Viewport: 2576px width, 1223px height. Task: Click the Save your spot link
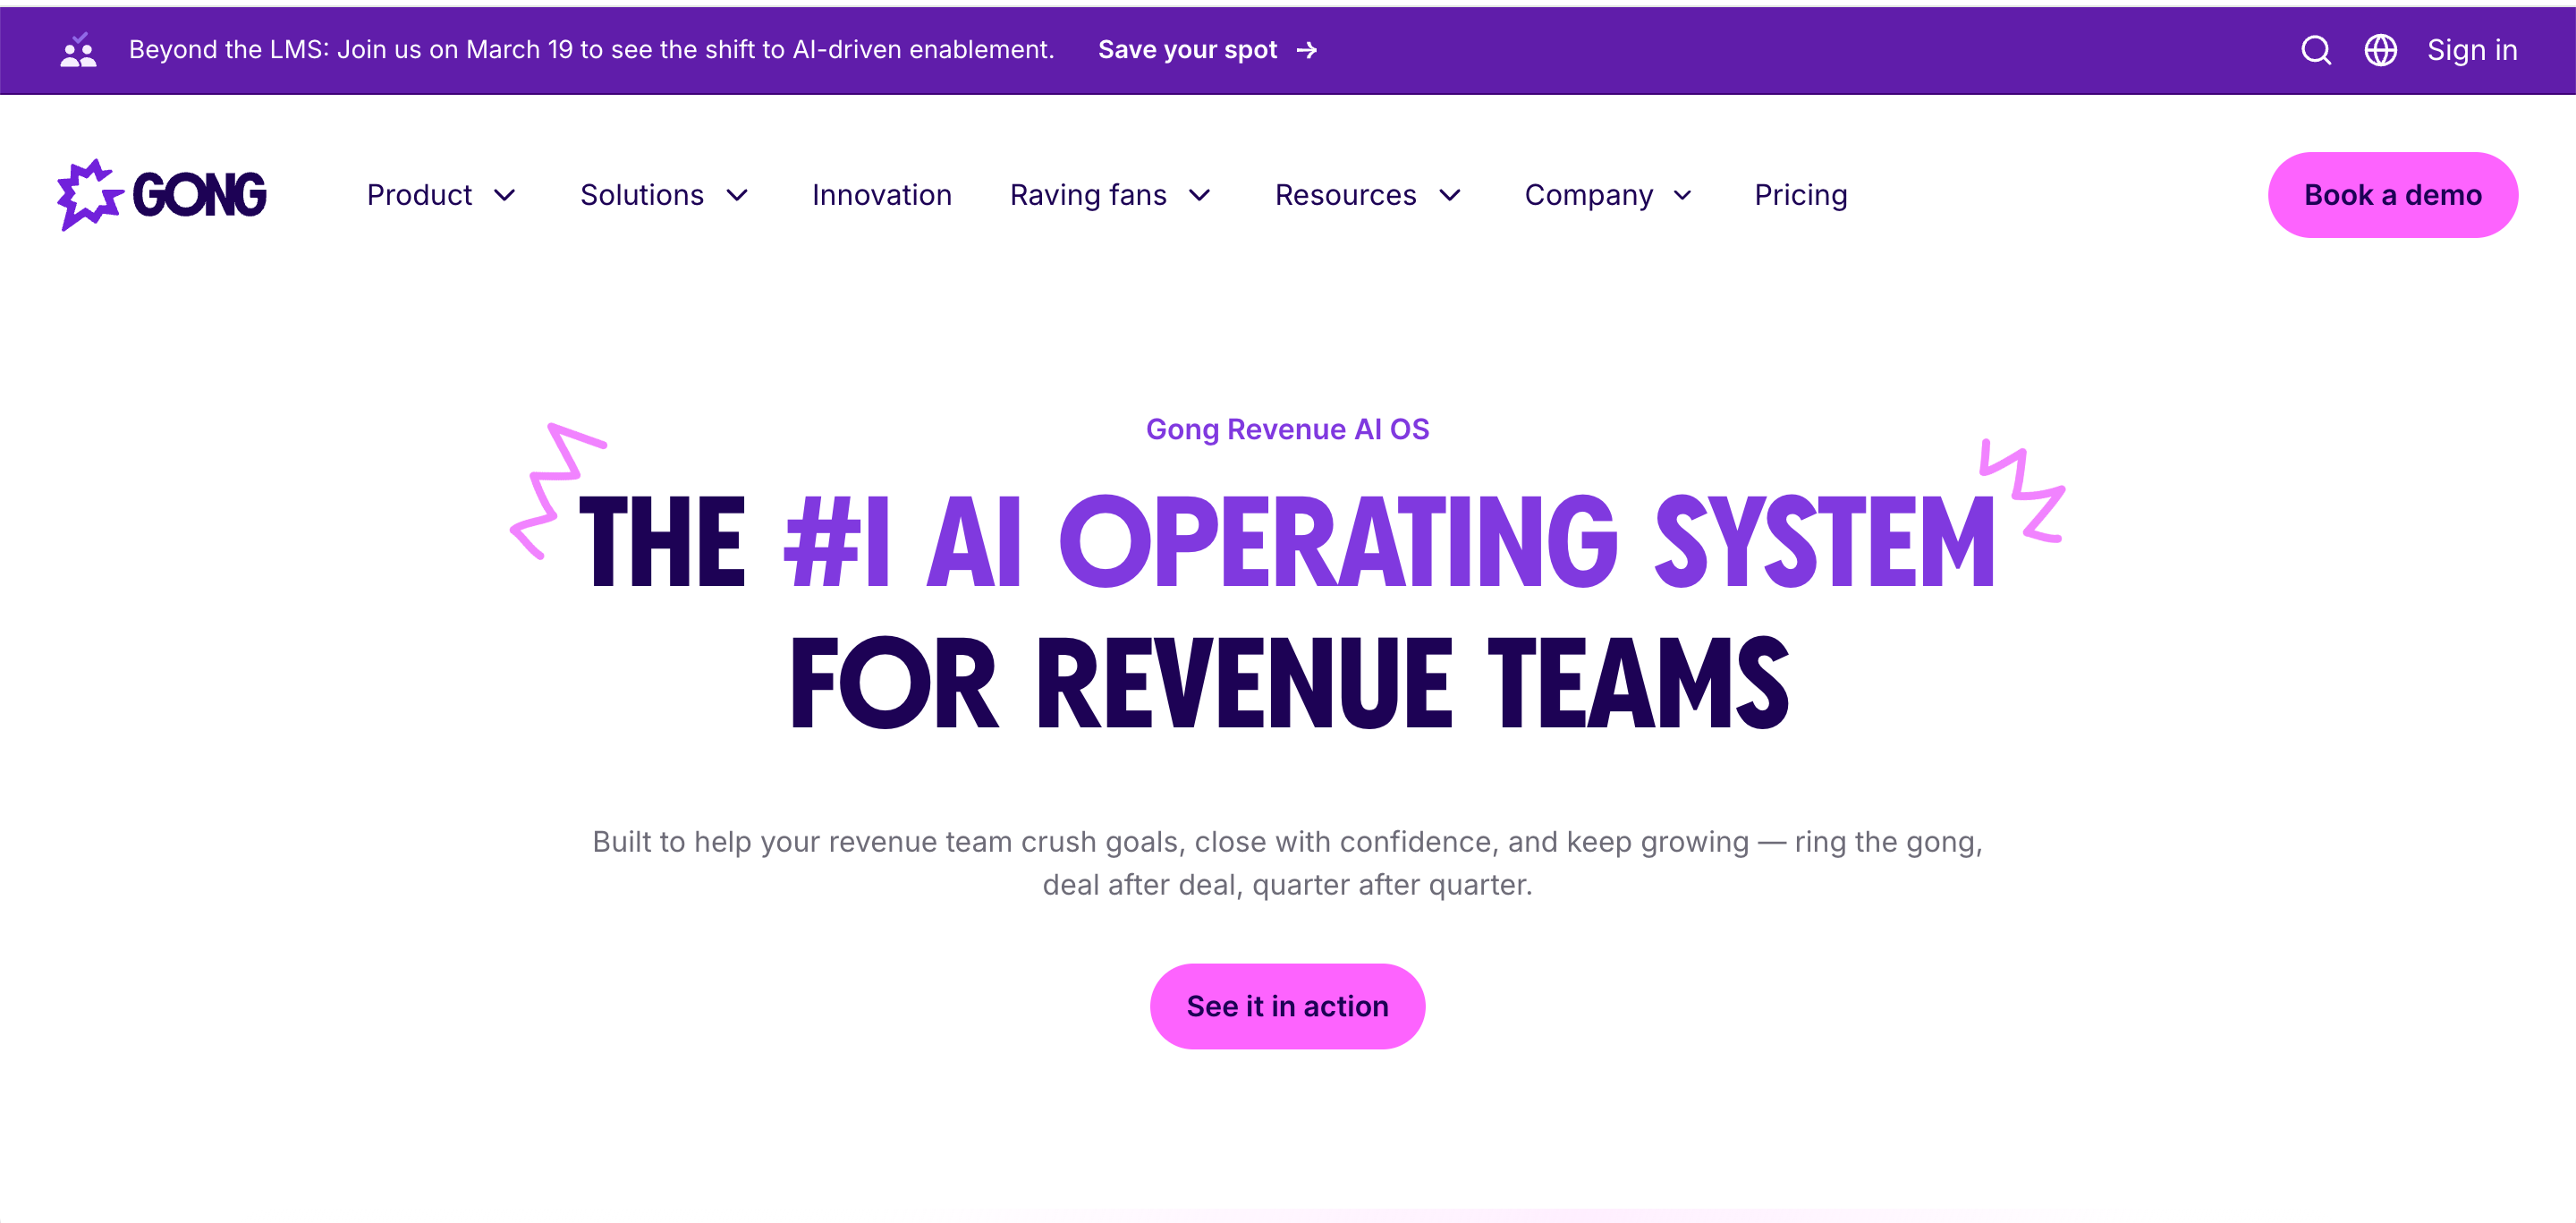click(1188, 50)
